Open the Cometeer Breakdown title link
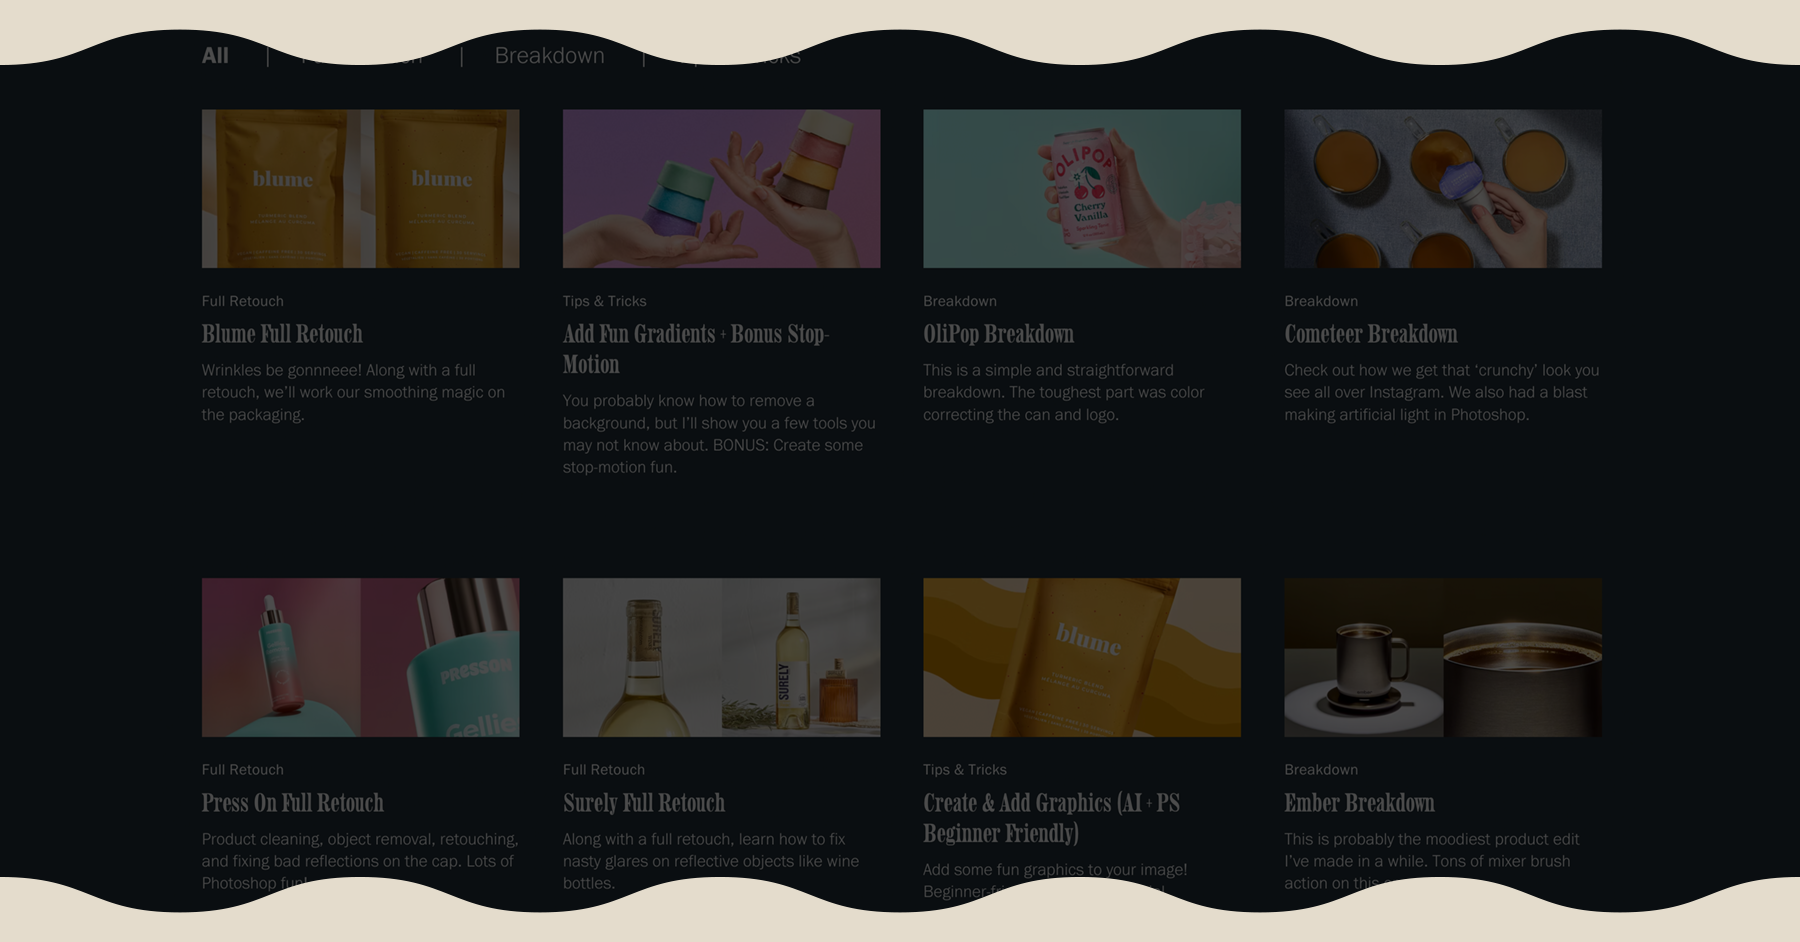 1370,334
